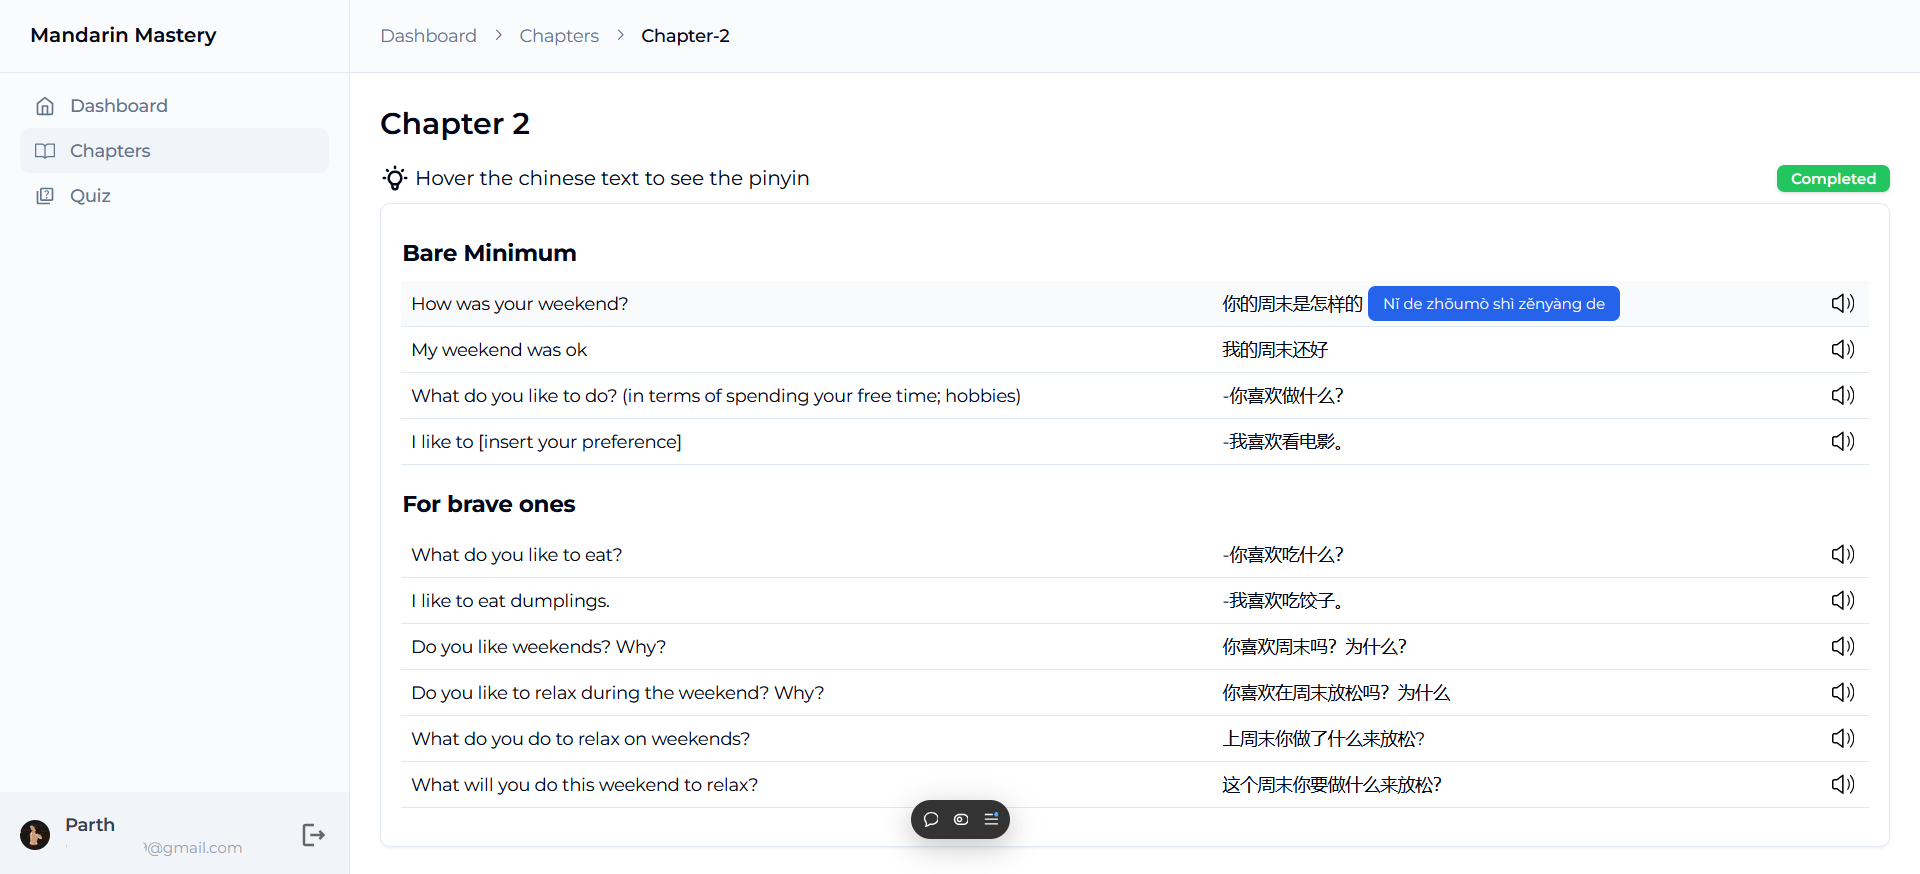Viewport: 1920px width, 874px height.
Task: Click Parth's profile avatar
Action: 35,835
